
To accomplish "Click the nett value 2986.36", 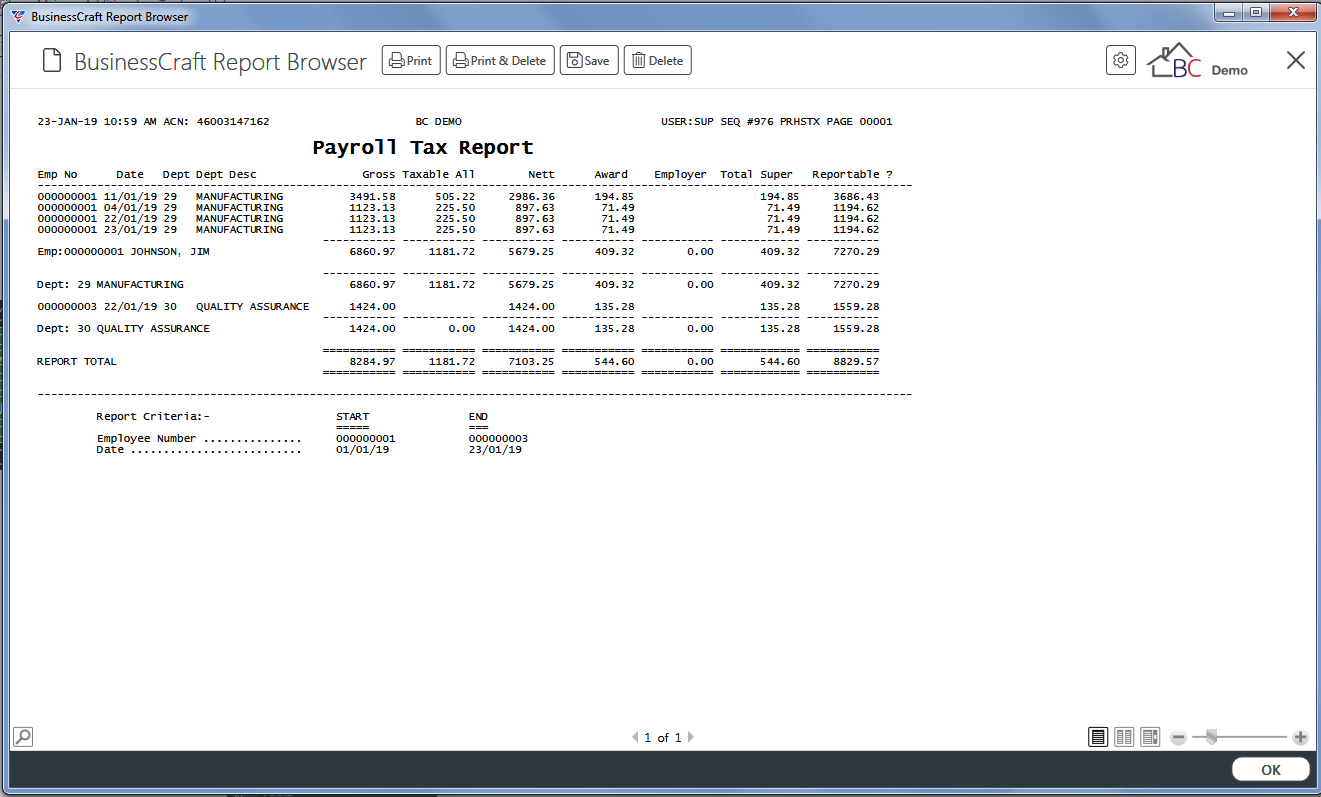I will (x=531, y=196).
